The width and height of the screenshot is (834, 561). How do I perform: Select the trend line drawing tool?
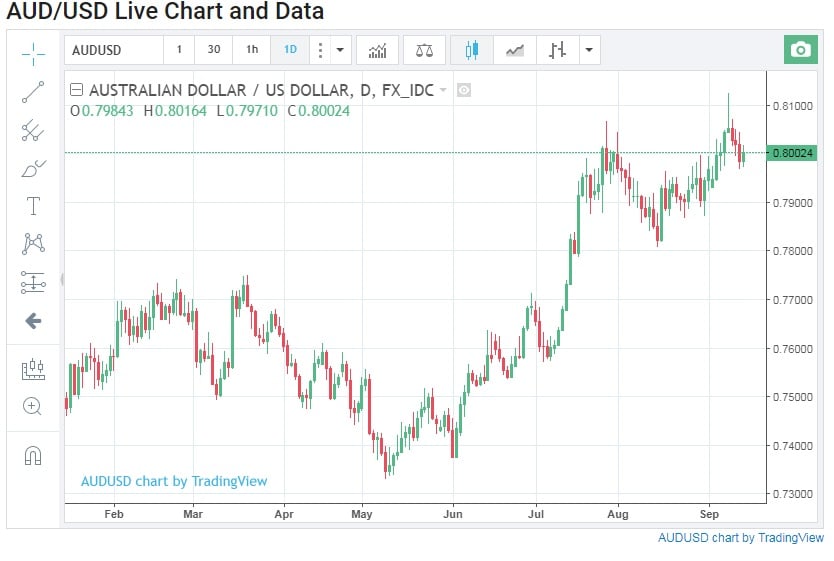coord(33,92)
